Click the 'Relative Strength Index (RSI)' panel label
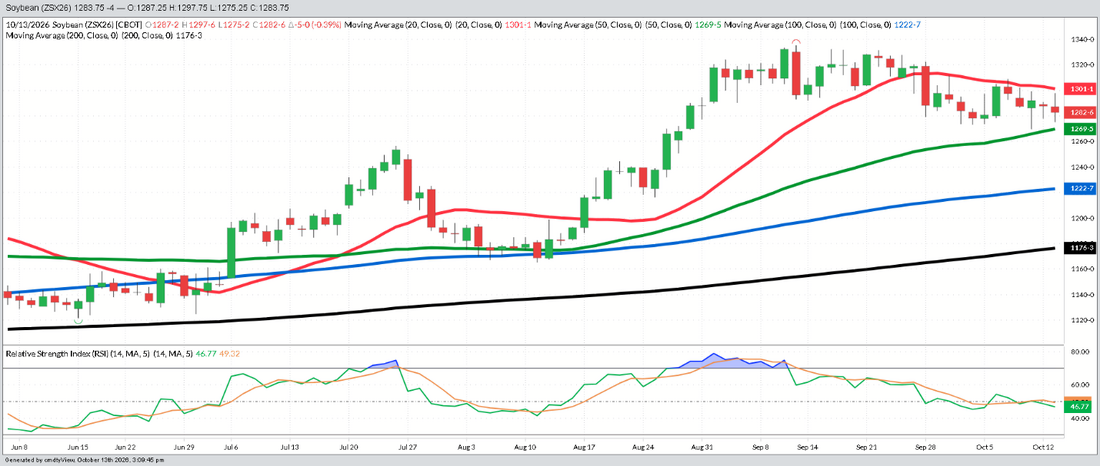This screenshot has width=1100, height=466. click(x=58, y=354)
